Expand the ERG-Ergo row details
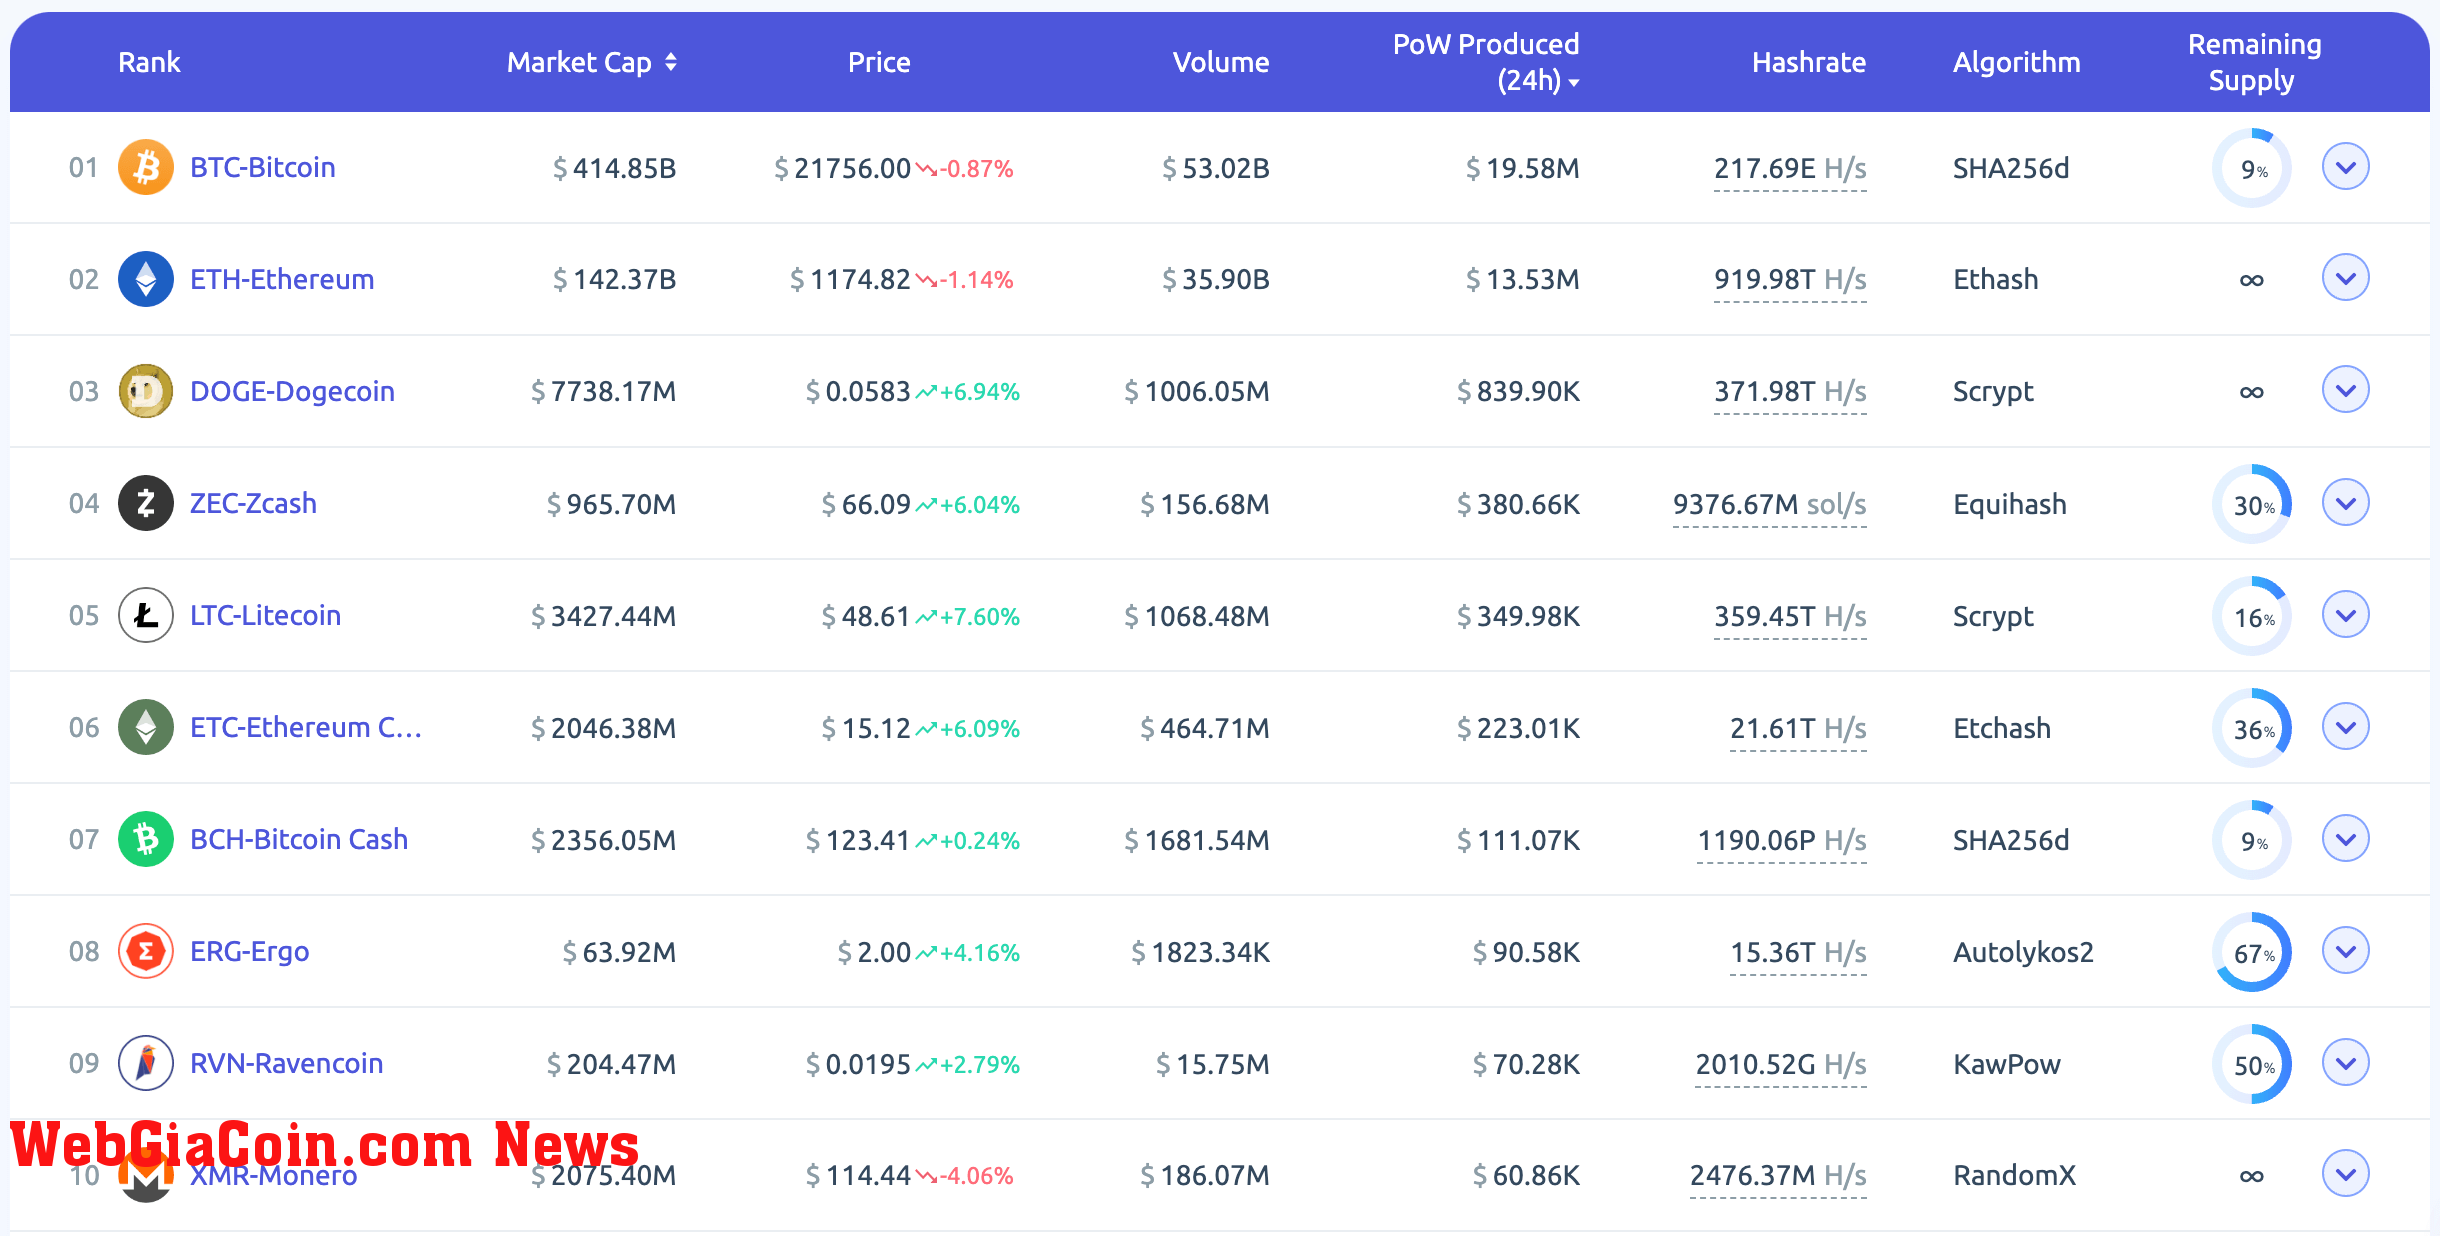The height and width of the screenshot is (1236, 2440). pos(2346,950)
